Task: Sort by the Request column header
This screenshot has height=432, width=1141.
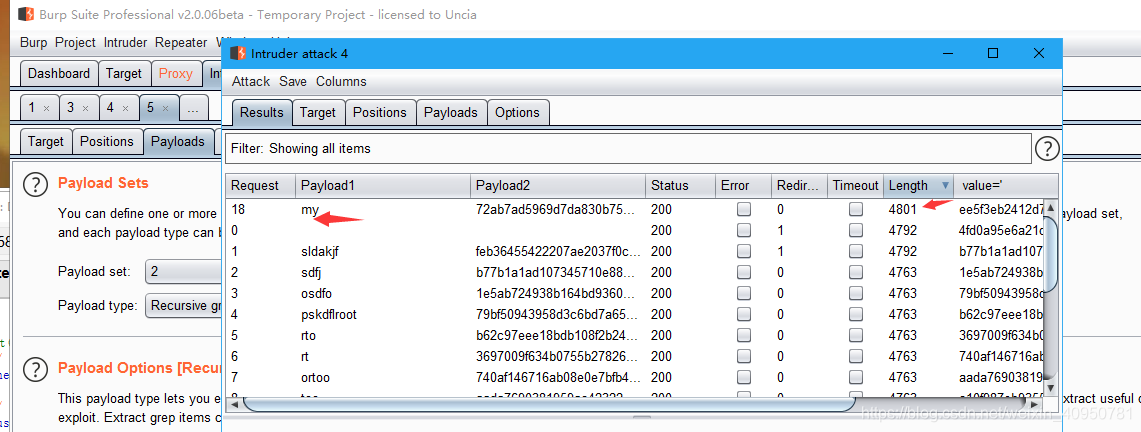Action: tap(260, 185)
